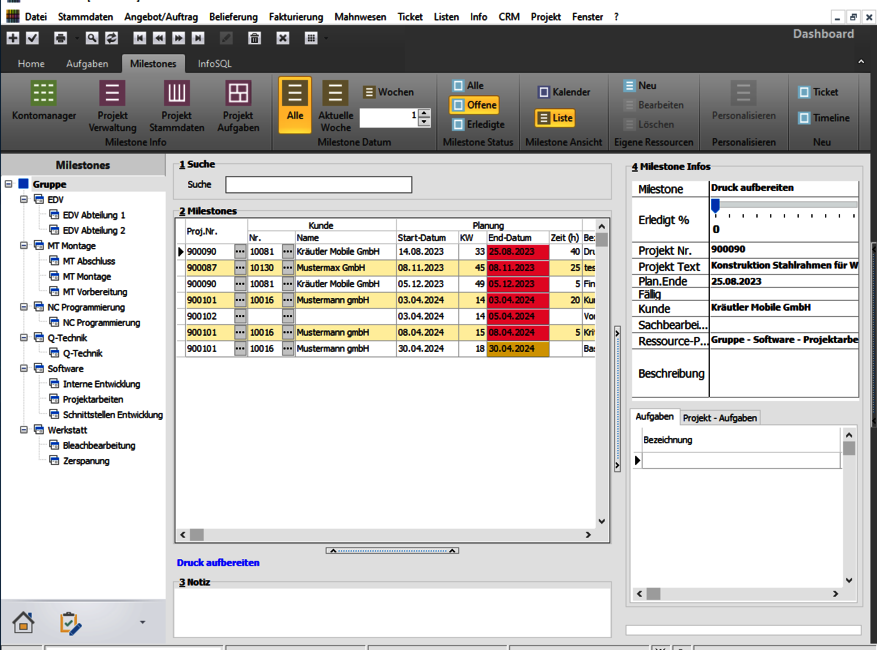Click the Erledigt % slider handle
Image resolution: width=877 pixels, height=650 pixels.
click(x=715, y=205)
